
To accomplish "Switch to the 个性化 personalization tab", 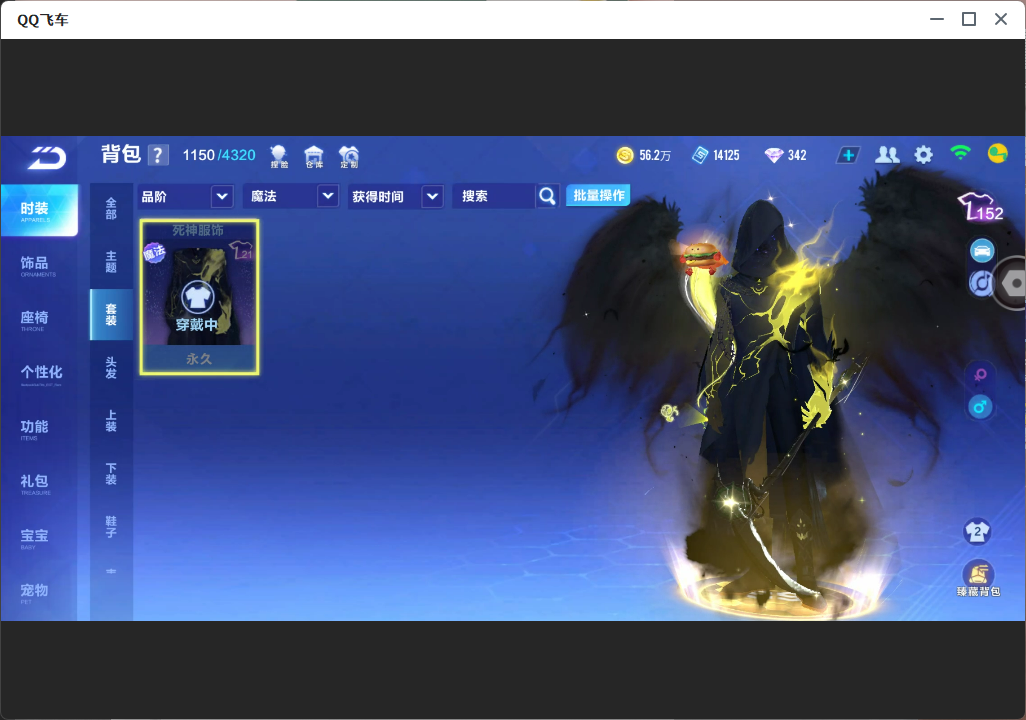I will tap(39, 374).
